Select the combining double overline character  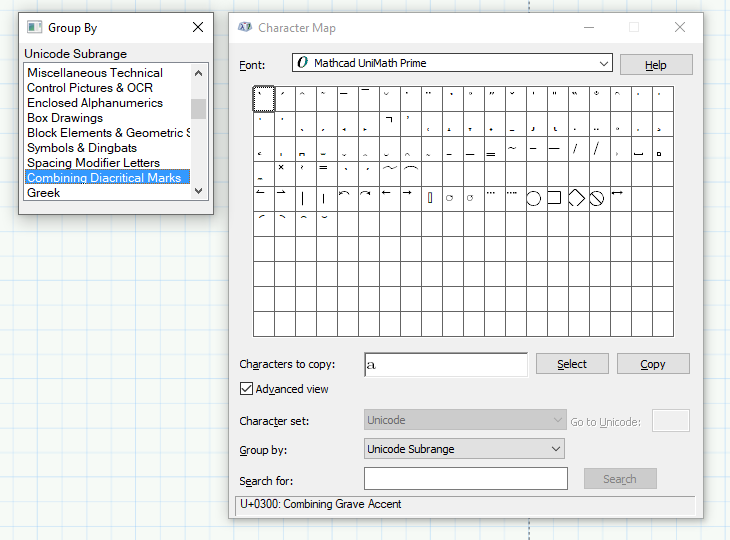(x=327, y=174)
